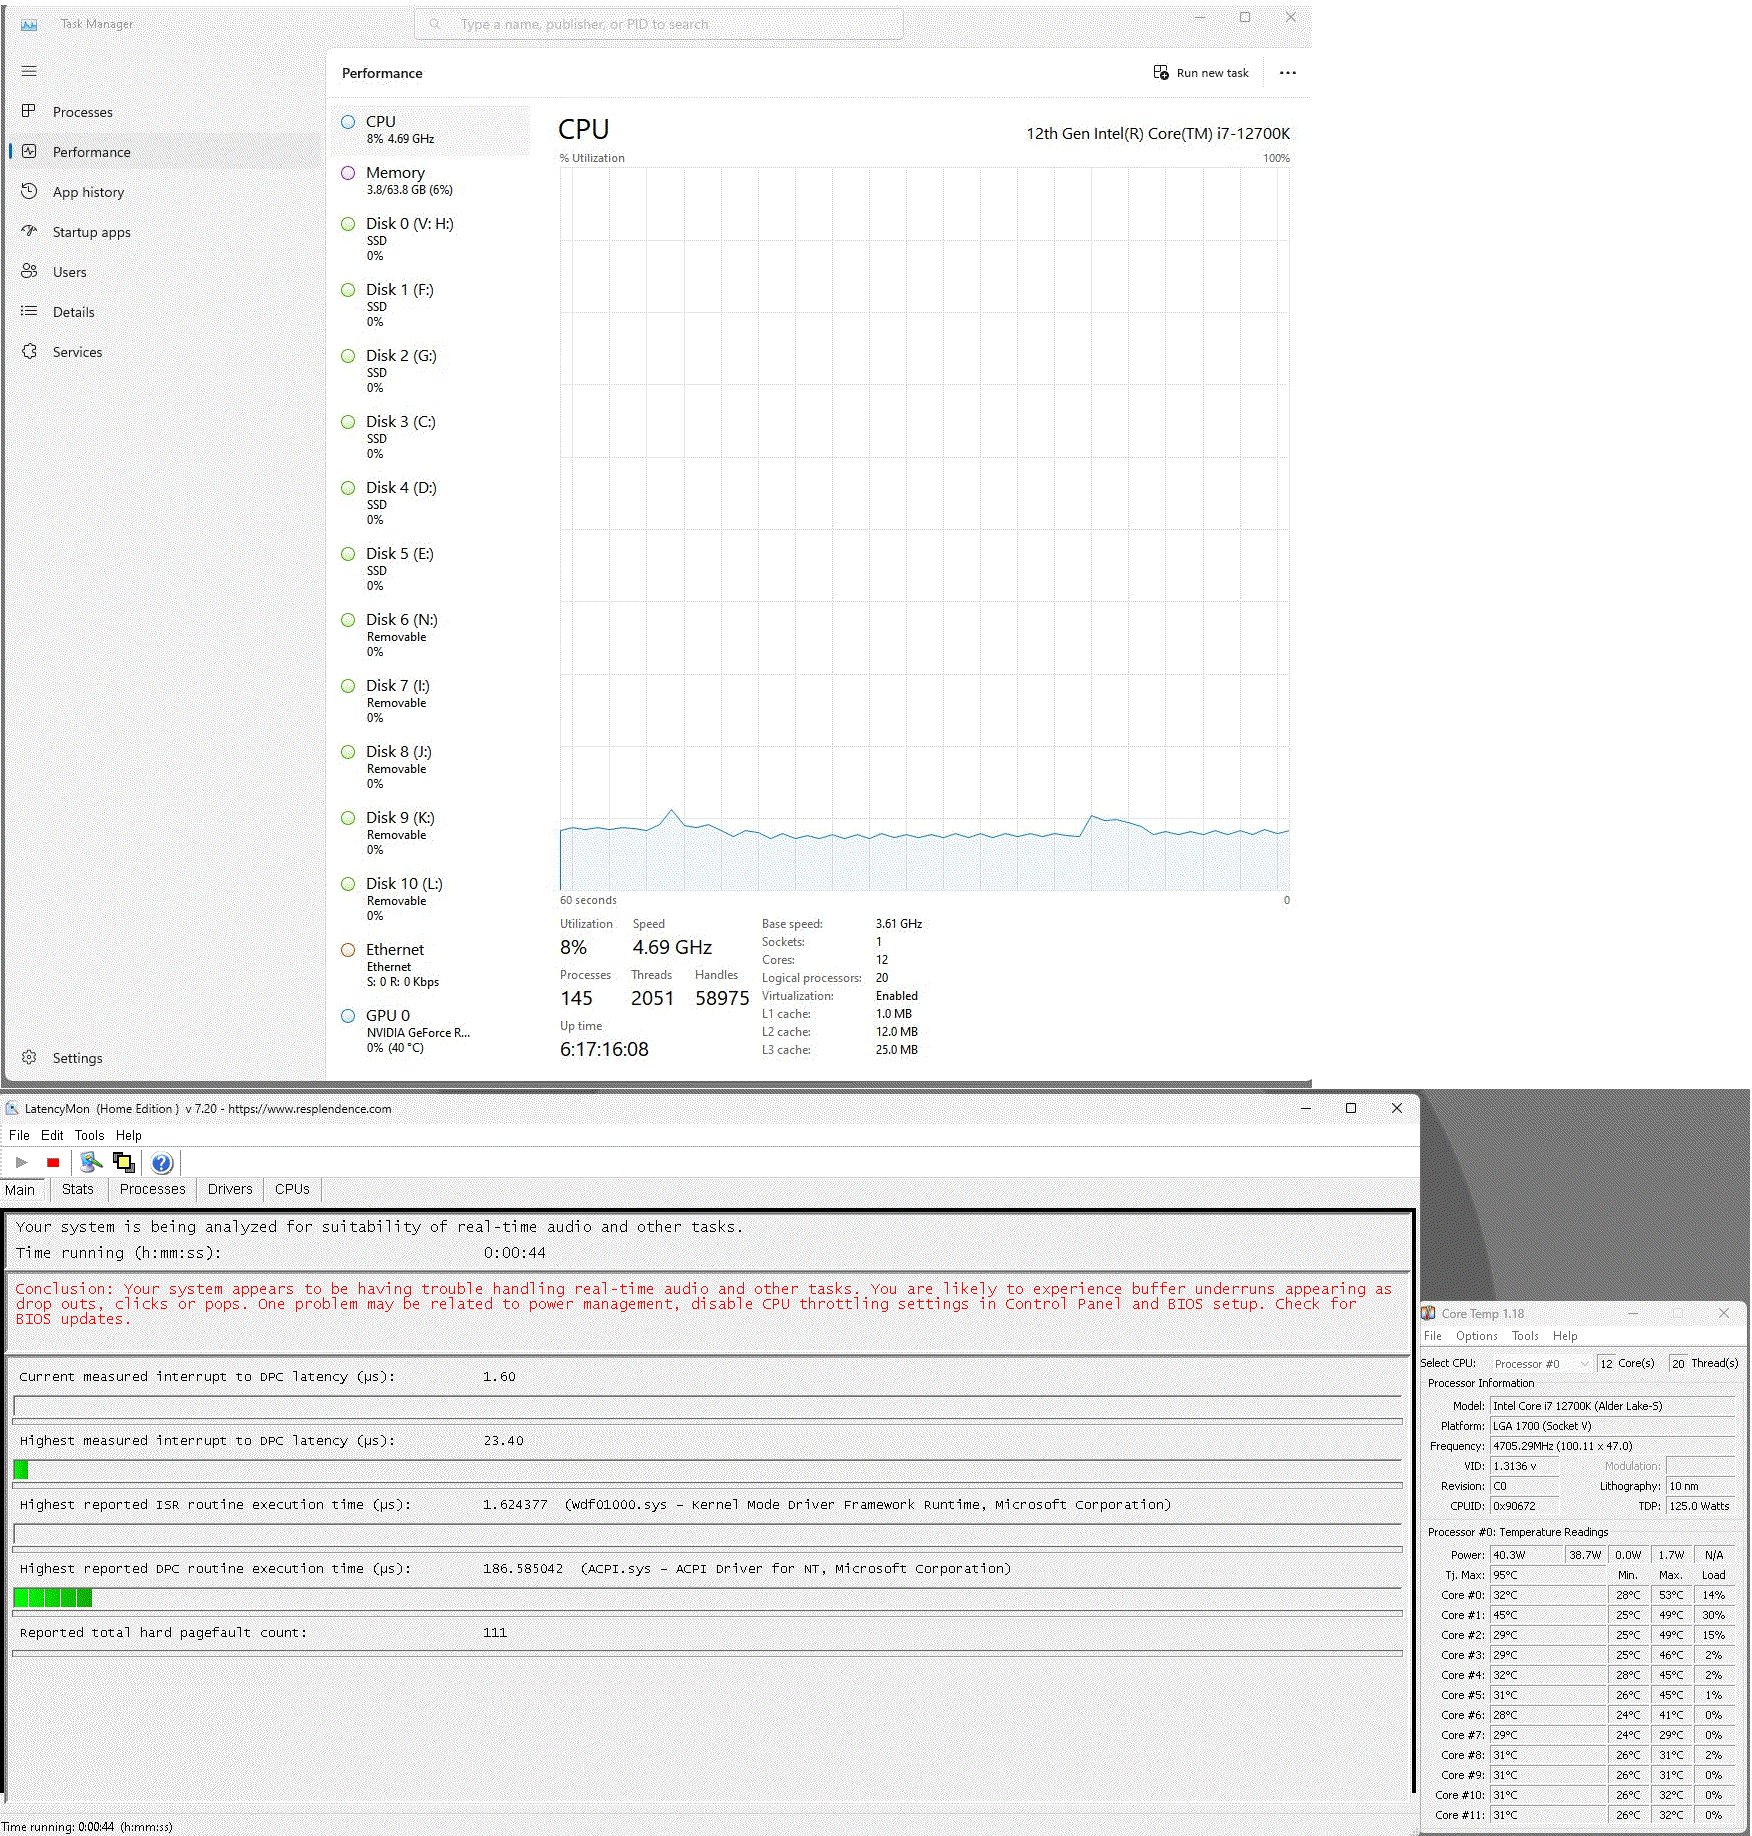Click Run new task in Task Manager
Screen dimensions: 1752x1836
(x=1201, y=73)
